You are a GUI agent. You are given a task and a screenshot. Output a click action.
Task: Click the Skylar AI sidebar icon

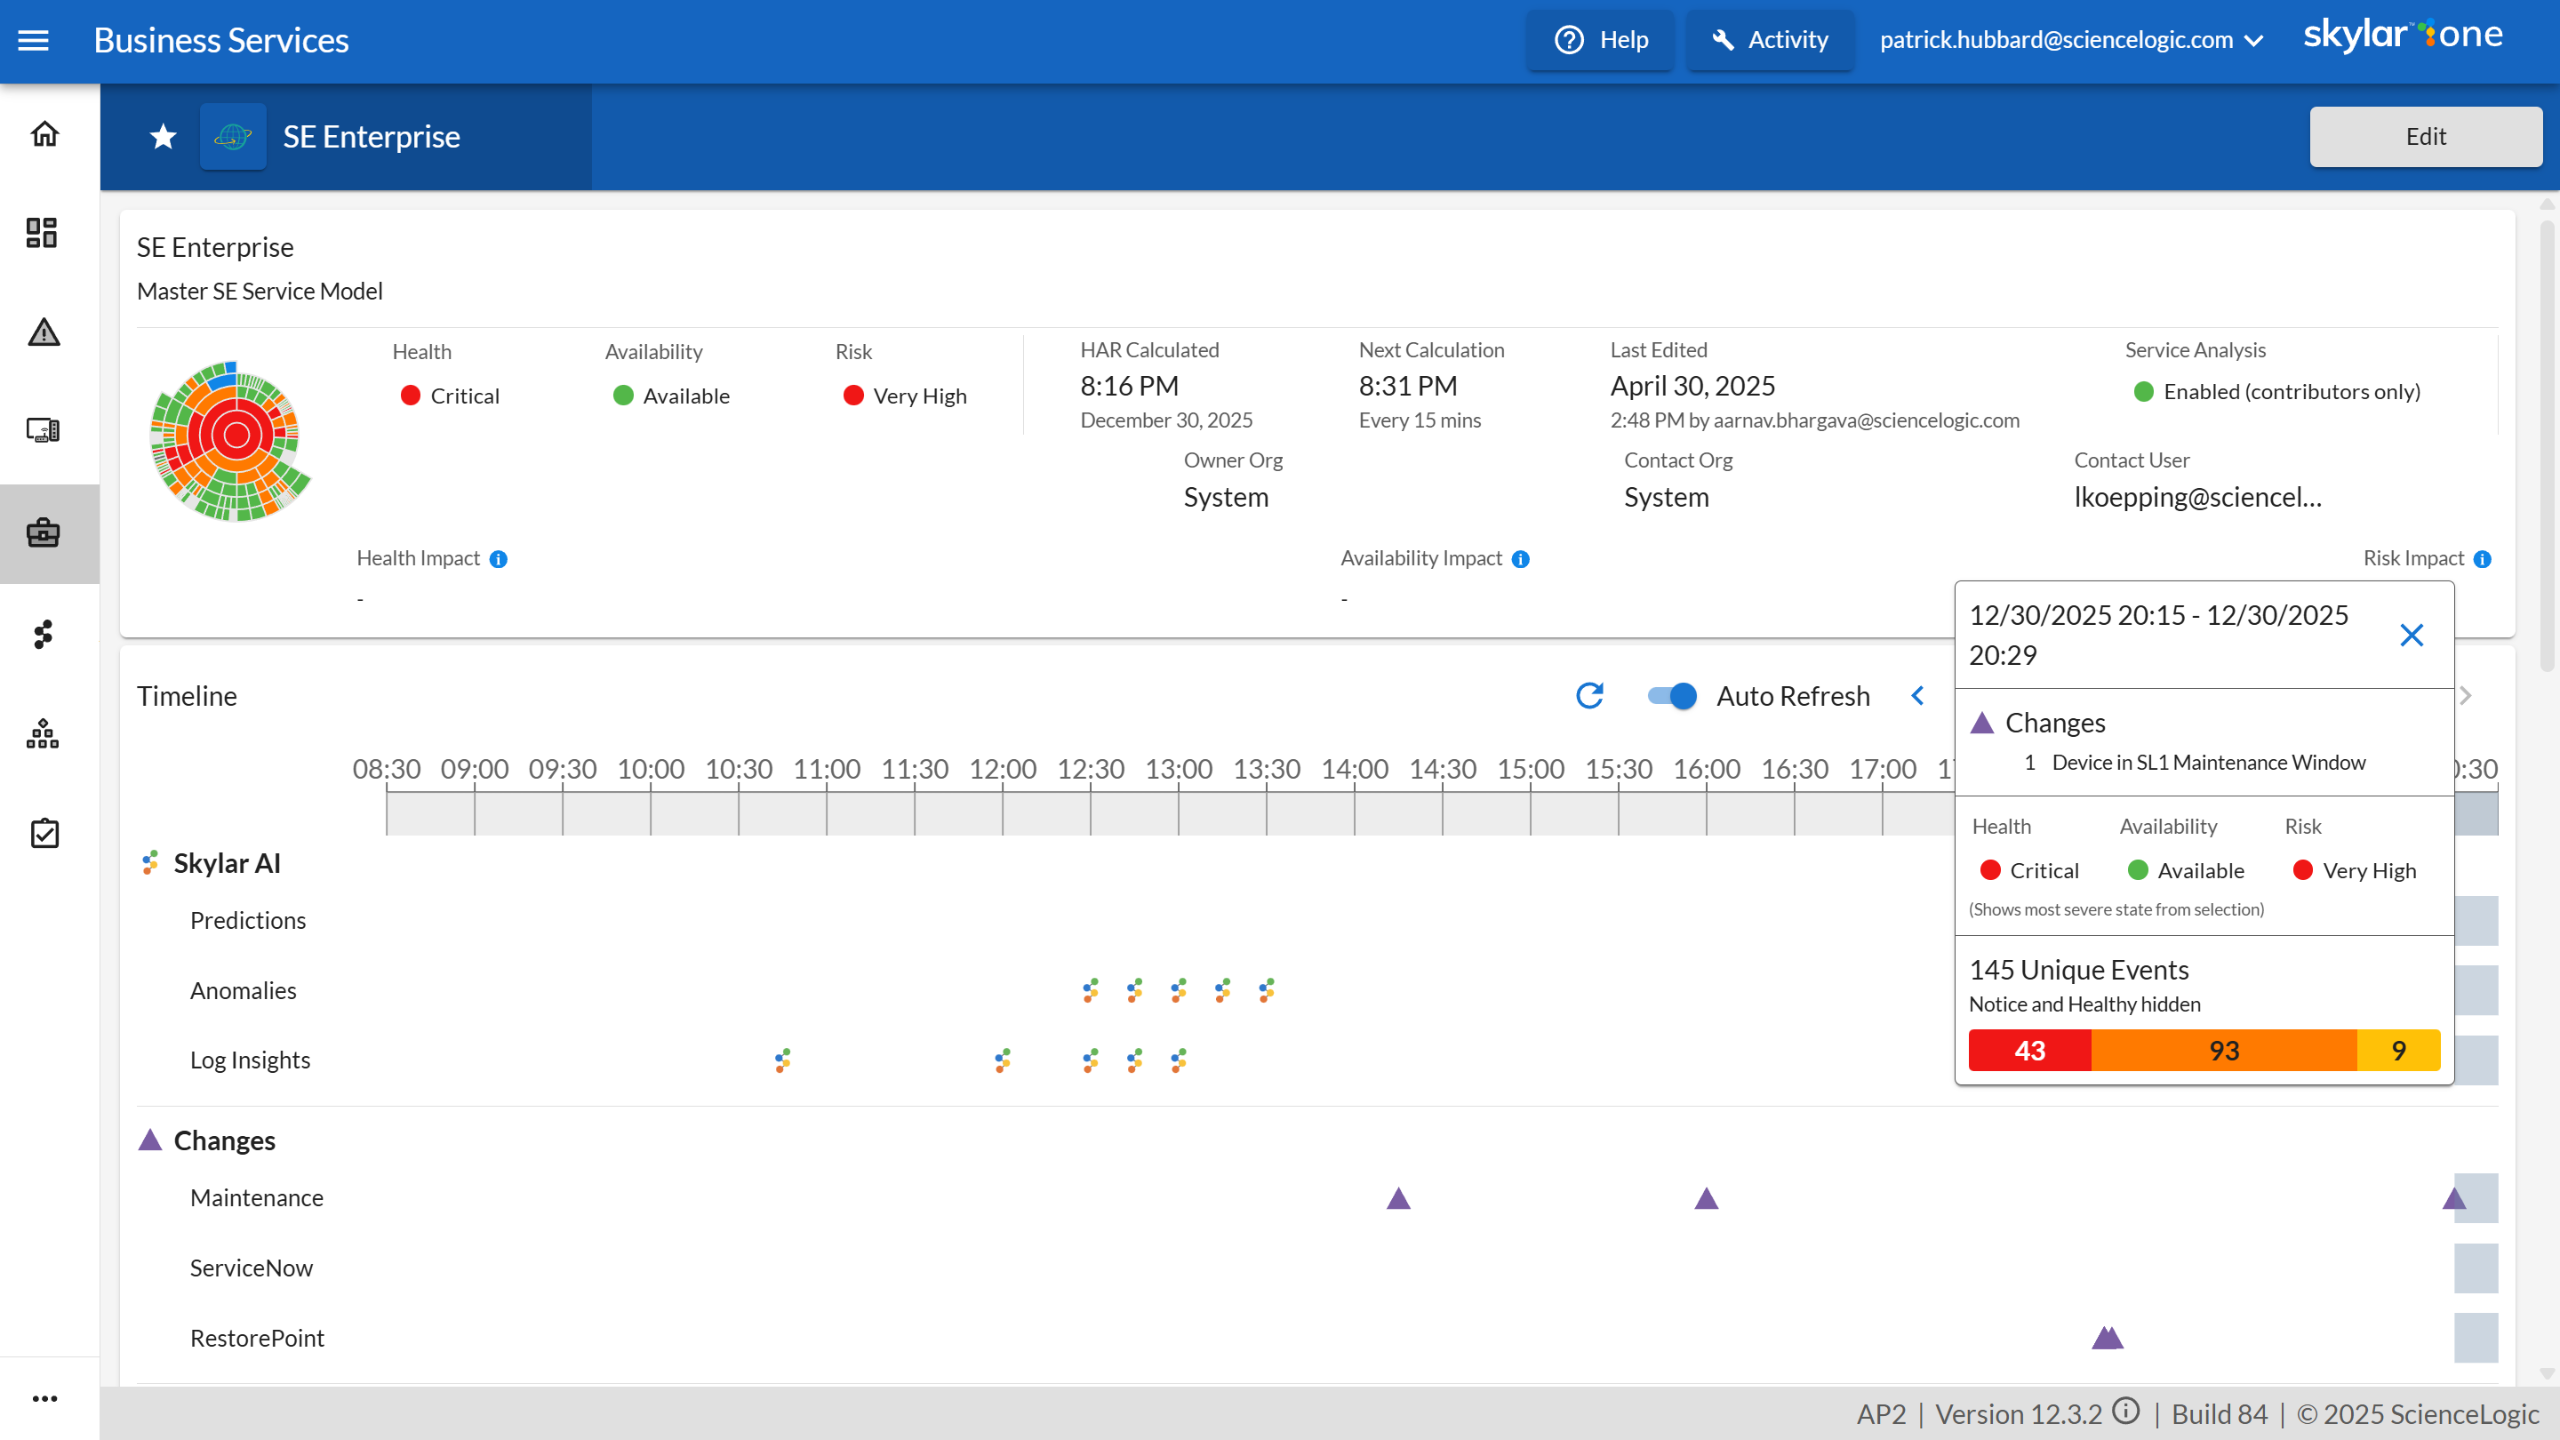[x=43, y=634]
